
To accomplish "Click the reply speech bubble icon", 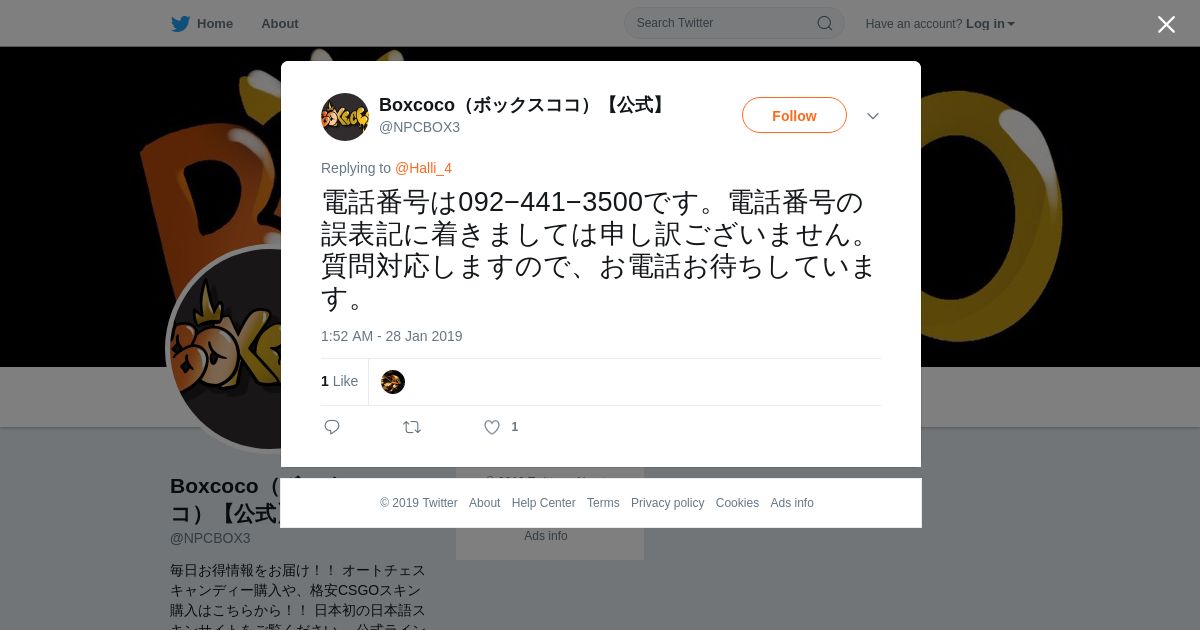I will (332, 427).
